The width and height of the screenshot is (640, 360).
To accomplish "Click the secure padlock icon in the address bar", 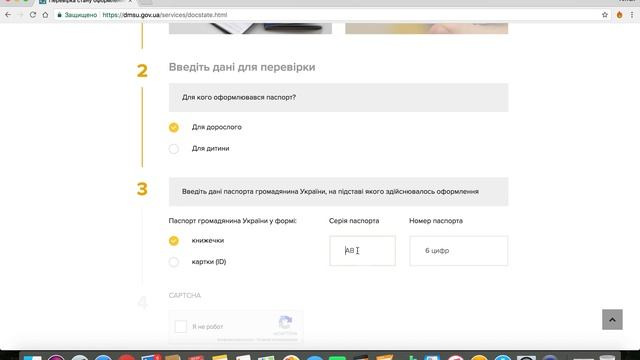I will (60, 15).
